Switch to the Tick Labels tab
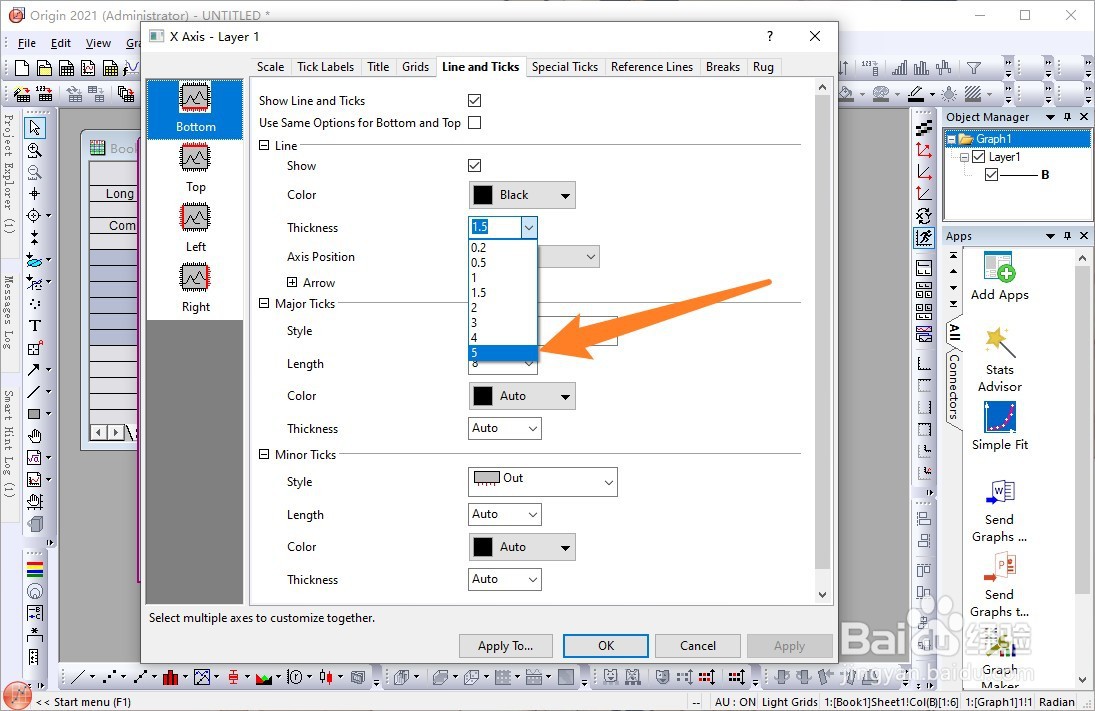This screenshot has height=711, width=1095. (x=325, y=67)
